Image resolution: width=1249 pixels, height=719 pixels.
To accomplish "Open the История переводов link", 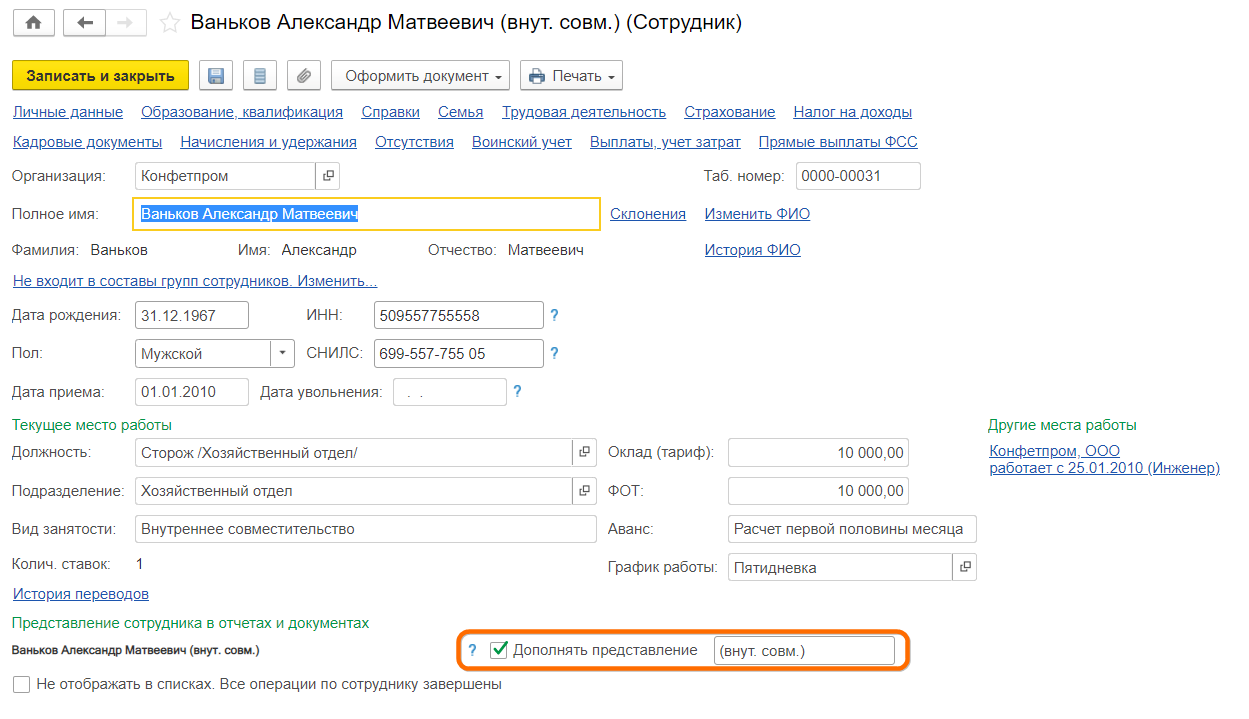I will [x=80, y=594].
